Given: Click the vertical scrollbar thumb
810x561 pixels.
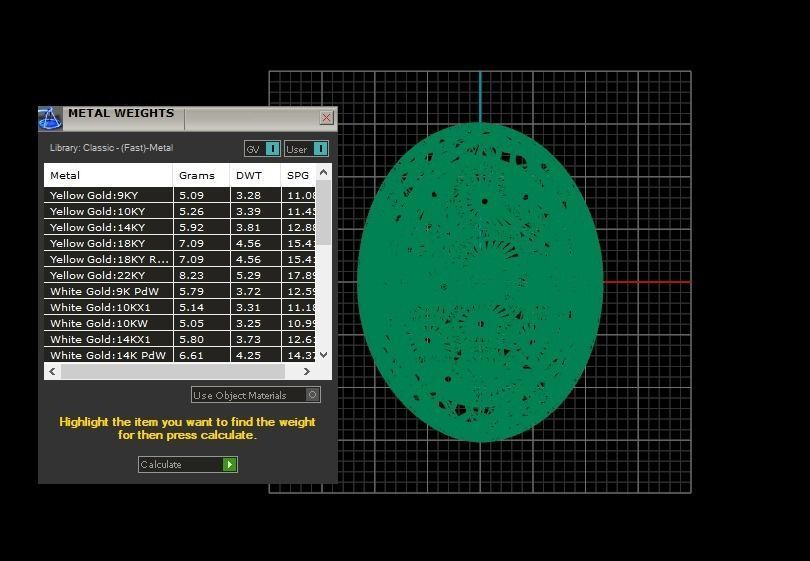Looking at the screenshot, I should coord(323,212).
